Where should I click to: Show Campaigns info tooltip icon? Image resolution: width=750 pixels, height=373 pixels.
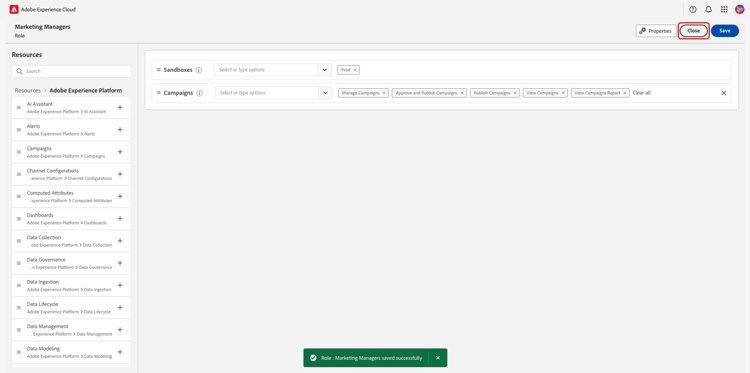coord(200,93)
